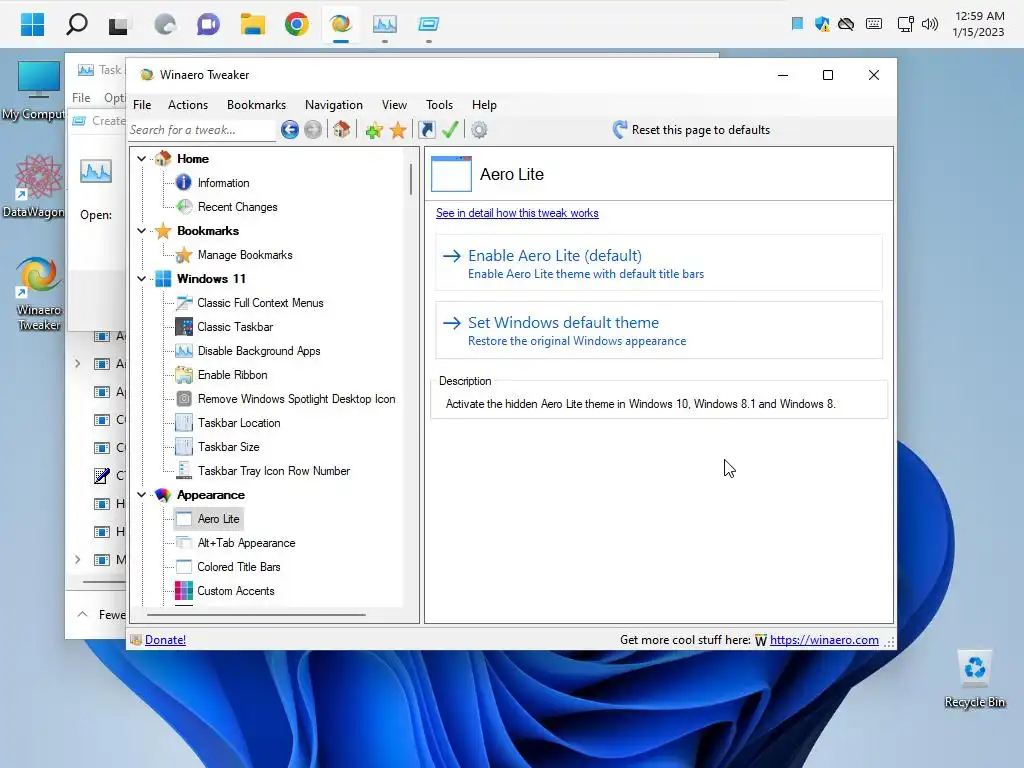Screen dimensions: 1024x768
Task: Open Recent Changes in the tree
Action: tap(237, 207)
